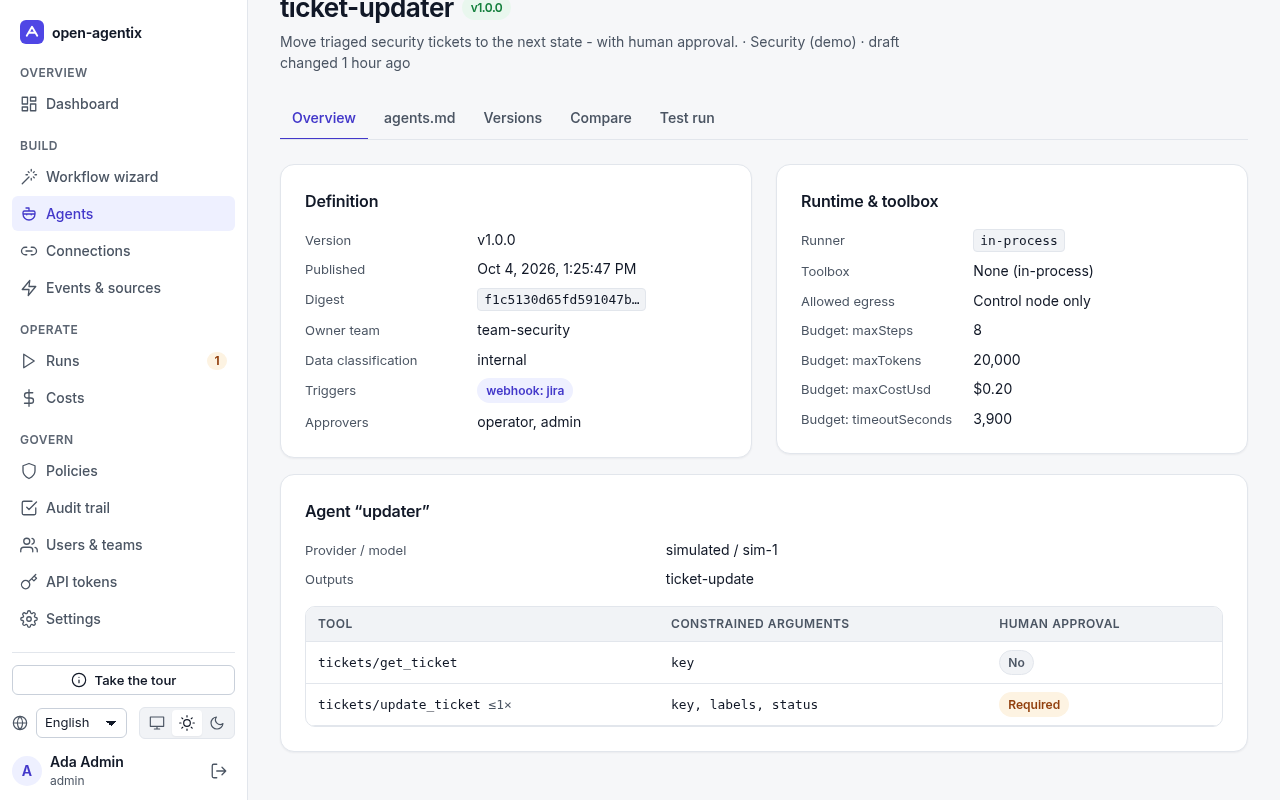The width and height of the screenshot is (1280, 800).
Task: Open Events & sources page
Action: coord(123,288)
